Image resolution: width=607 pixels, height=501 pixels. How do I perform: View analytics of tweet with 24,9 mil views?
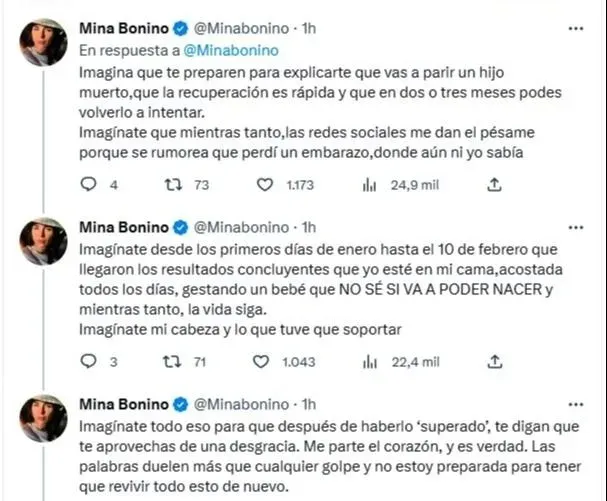click(369, 184)
